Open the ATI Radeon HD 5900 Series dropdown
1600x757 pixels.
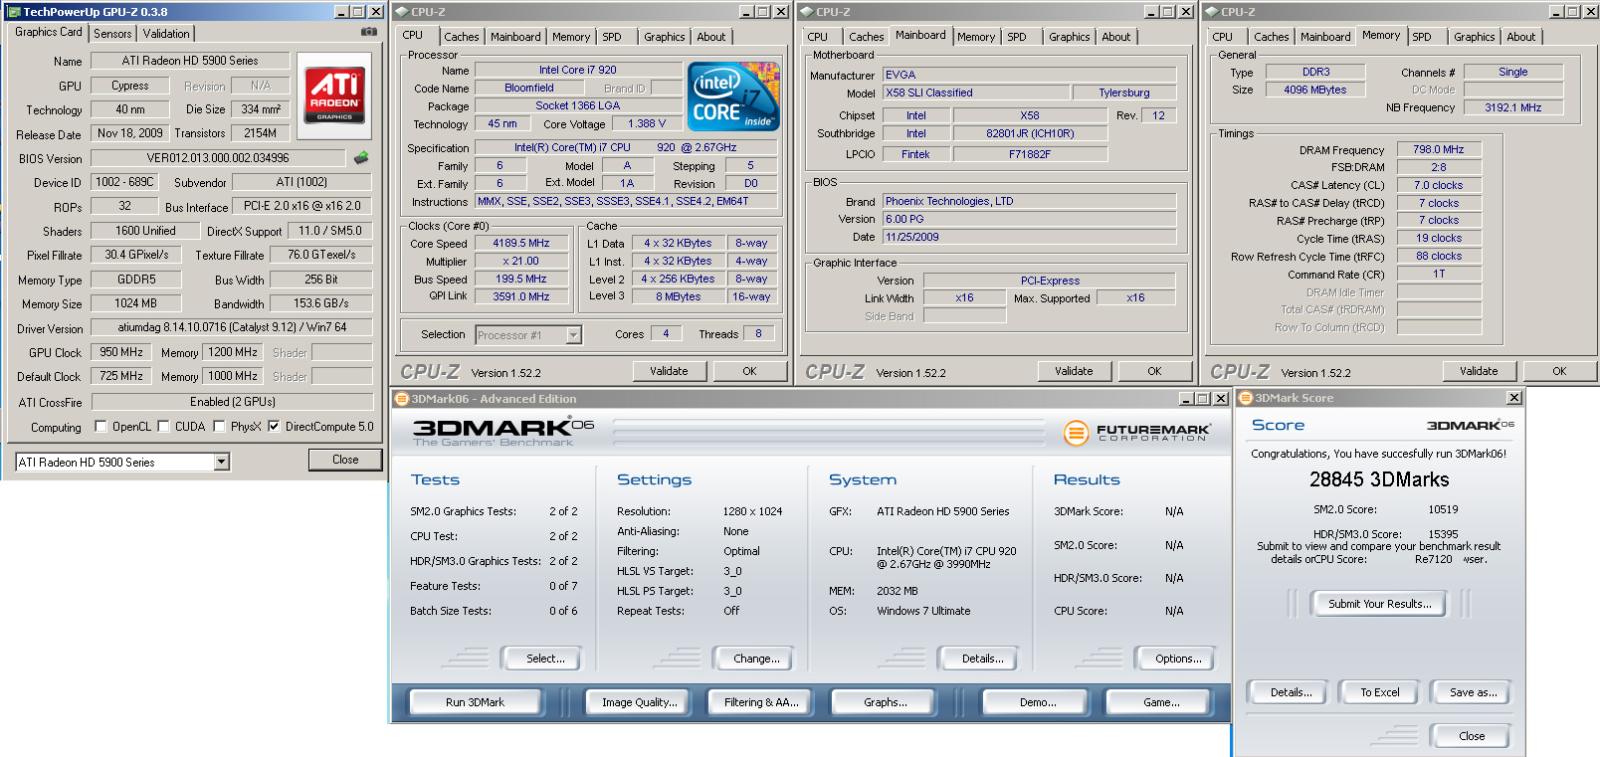[222, 462]
